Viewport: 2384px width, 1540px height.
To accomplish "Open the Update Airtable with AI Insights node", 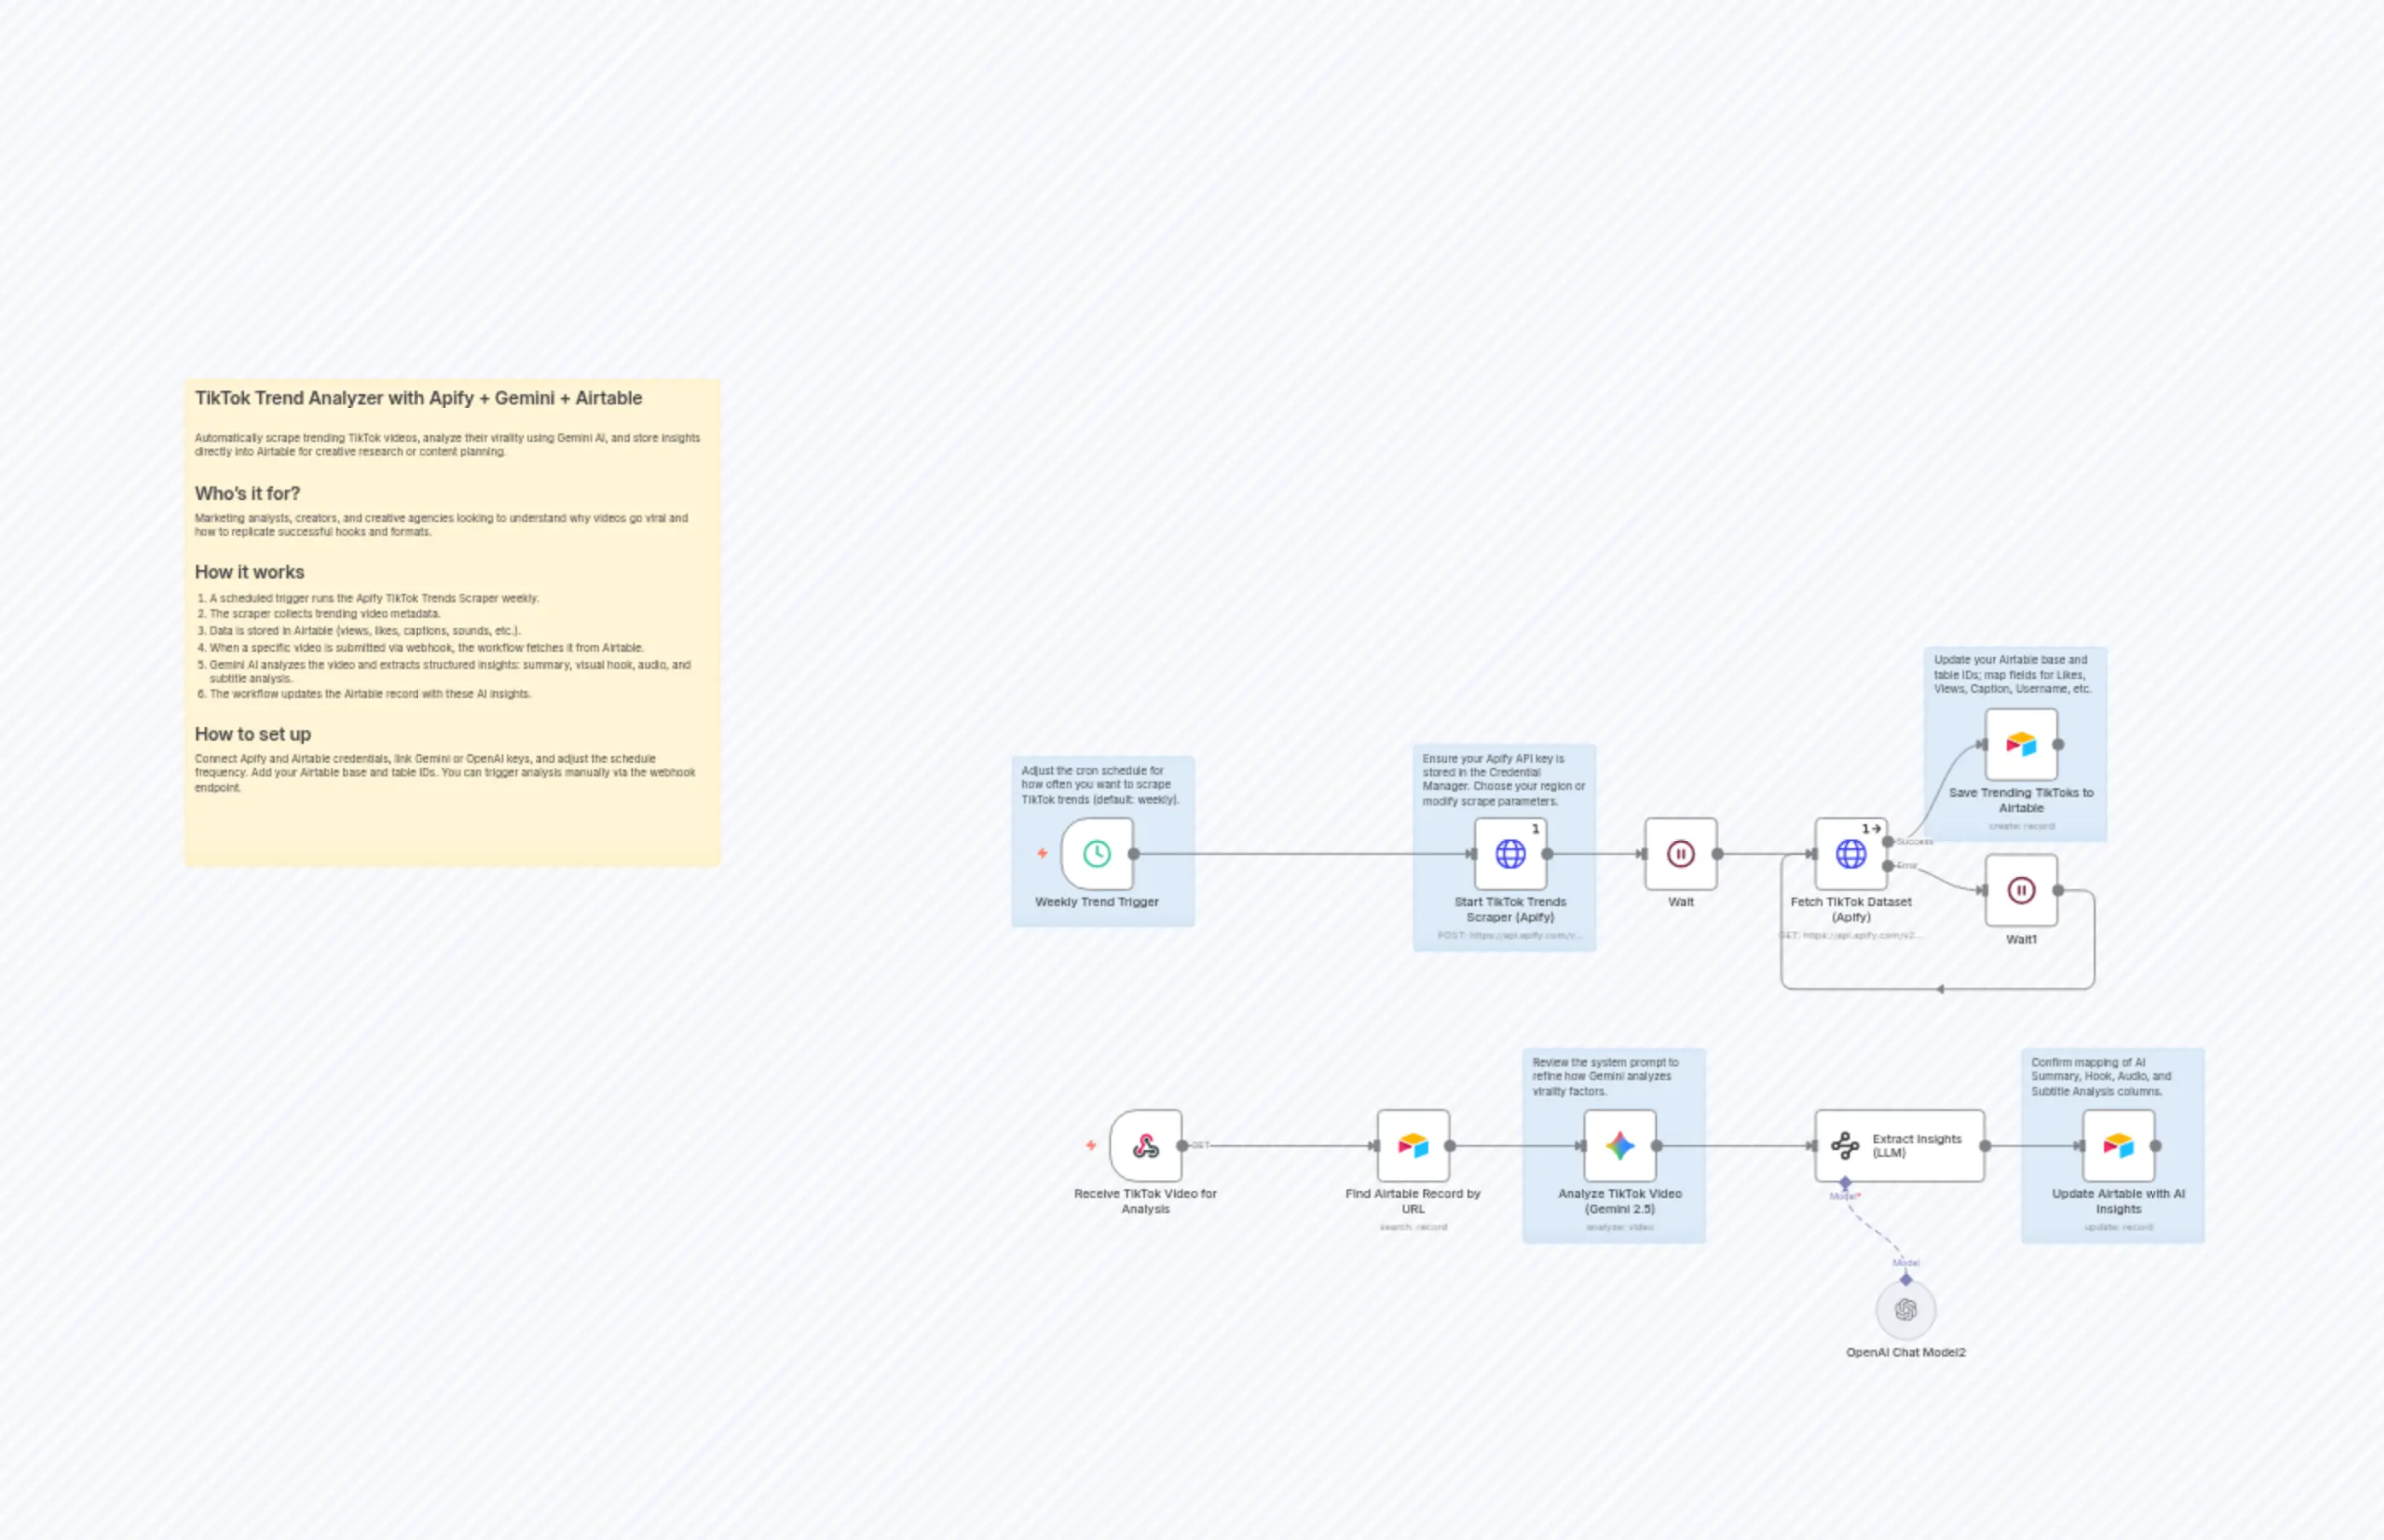I will pyautogui.click(x=2120, y=1147).
